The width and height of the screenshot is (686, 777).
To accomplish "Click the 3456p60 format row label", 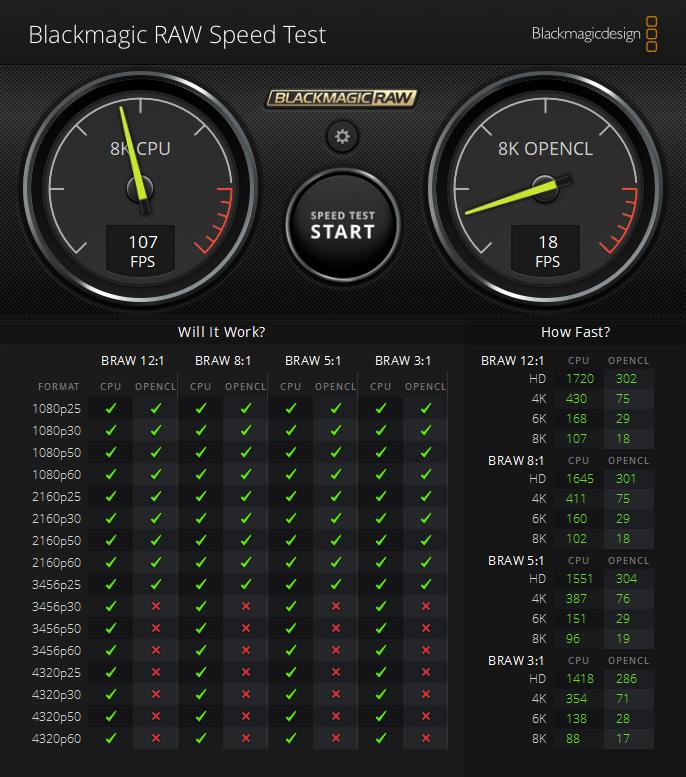I will tap(57, 651).
